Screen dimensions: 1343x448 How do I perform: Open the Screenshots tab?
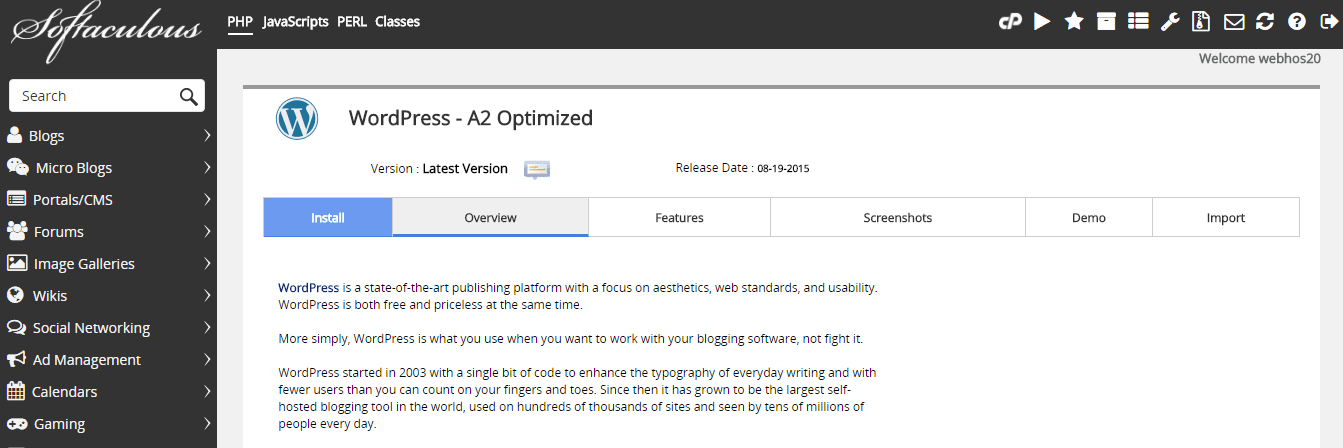pos(898,218)
